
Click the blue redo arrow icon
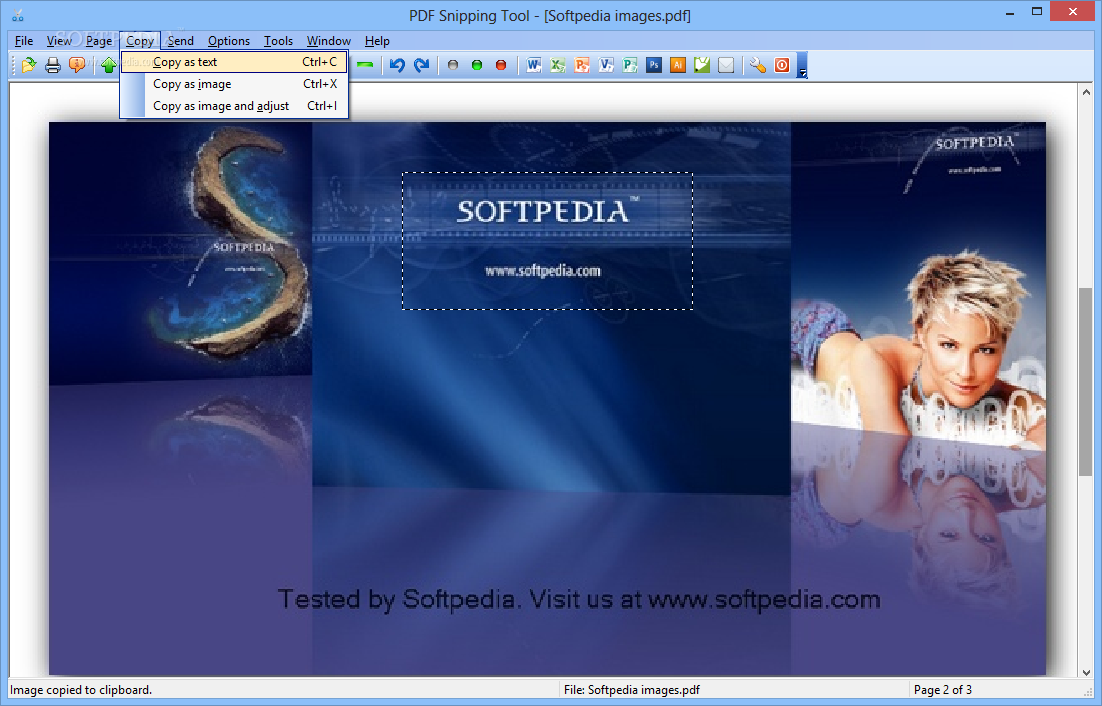tap(421, 65)
